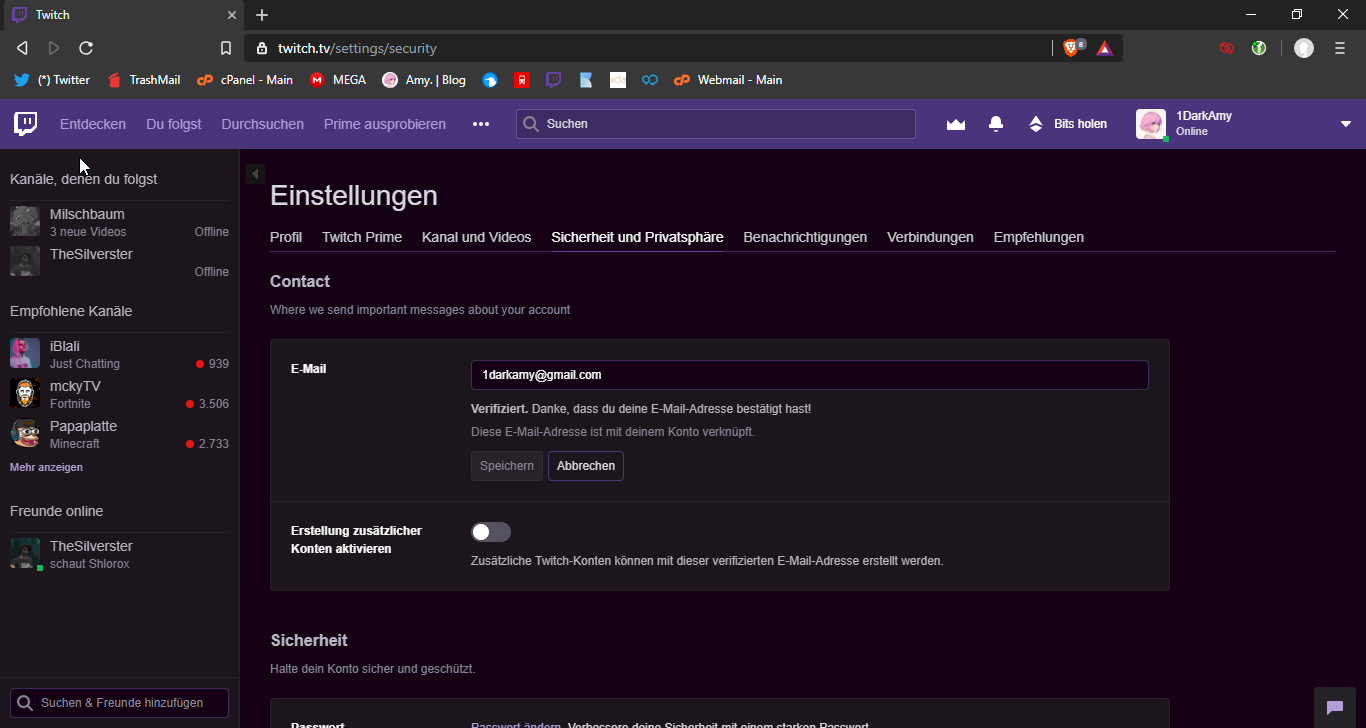Click the bookmark icon in the address bar
Screen dimensions: 1366x728
[x=226, y=47]
